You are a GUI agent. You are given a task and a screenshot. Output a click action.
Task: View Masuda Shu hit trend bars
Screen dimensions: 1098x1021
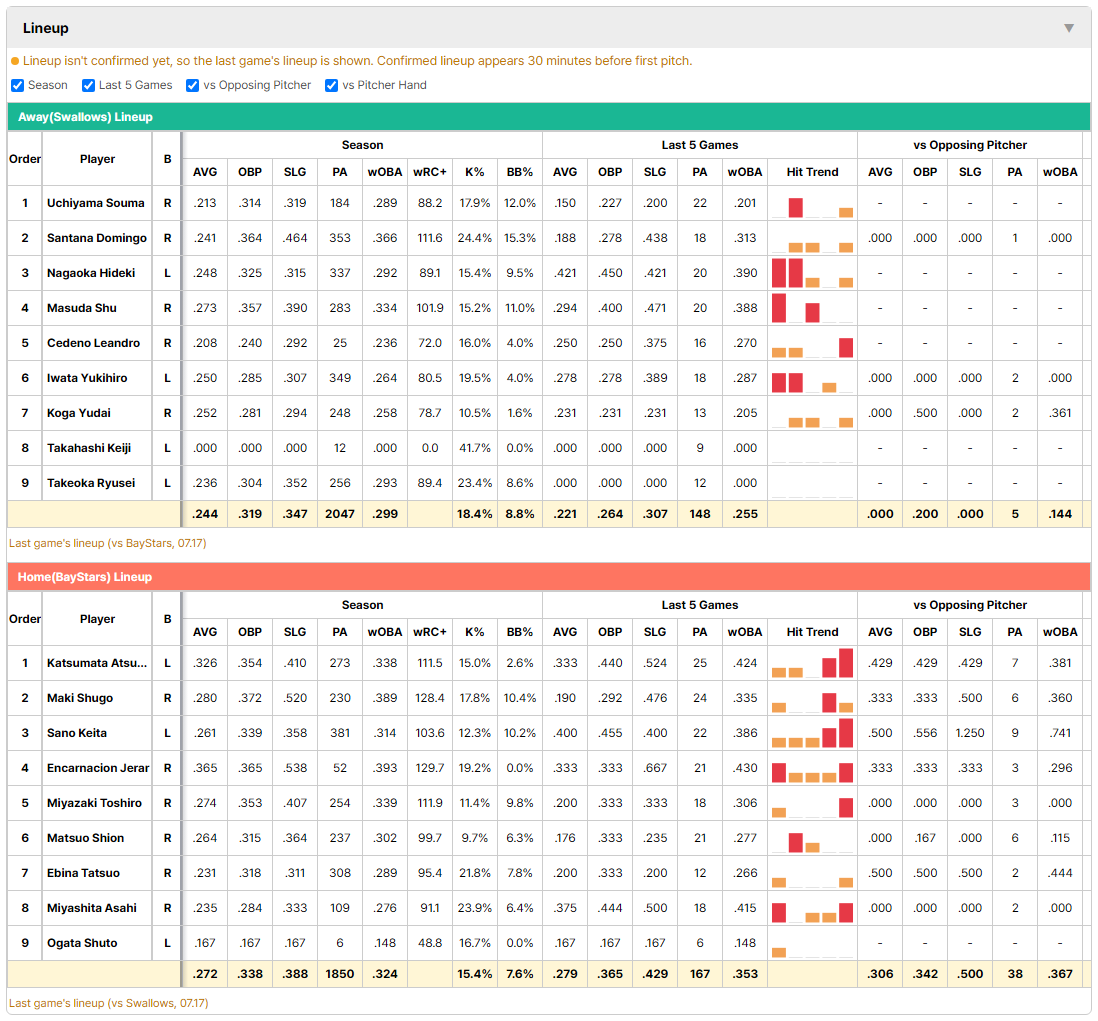pyautogui.click(x=812, y=308)
